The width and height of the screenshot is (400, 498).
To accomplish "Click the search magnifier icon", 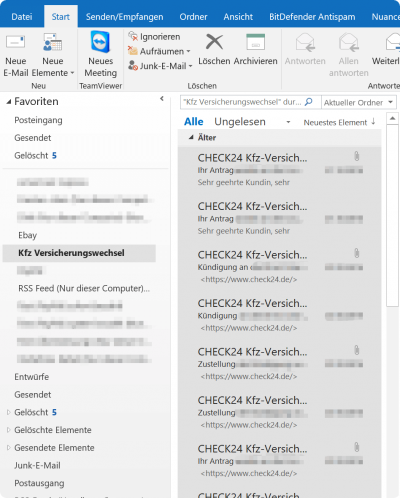I will point(309,101).
